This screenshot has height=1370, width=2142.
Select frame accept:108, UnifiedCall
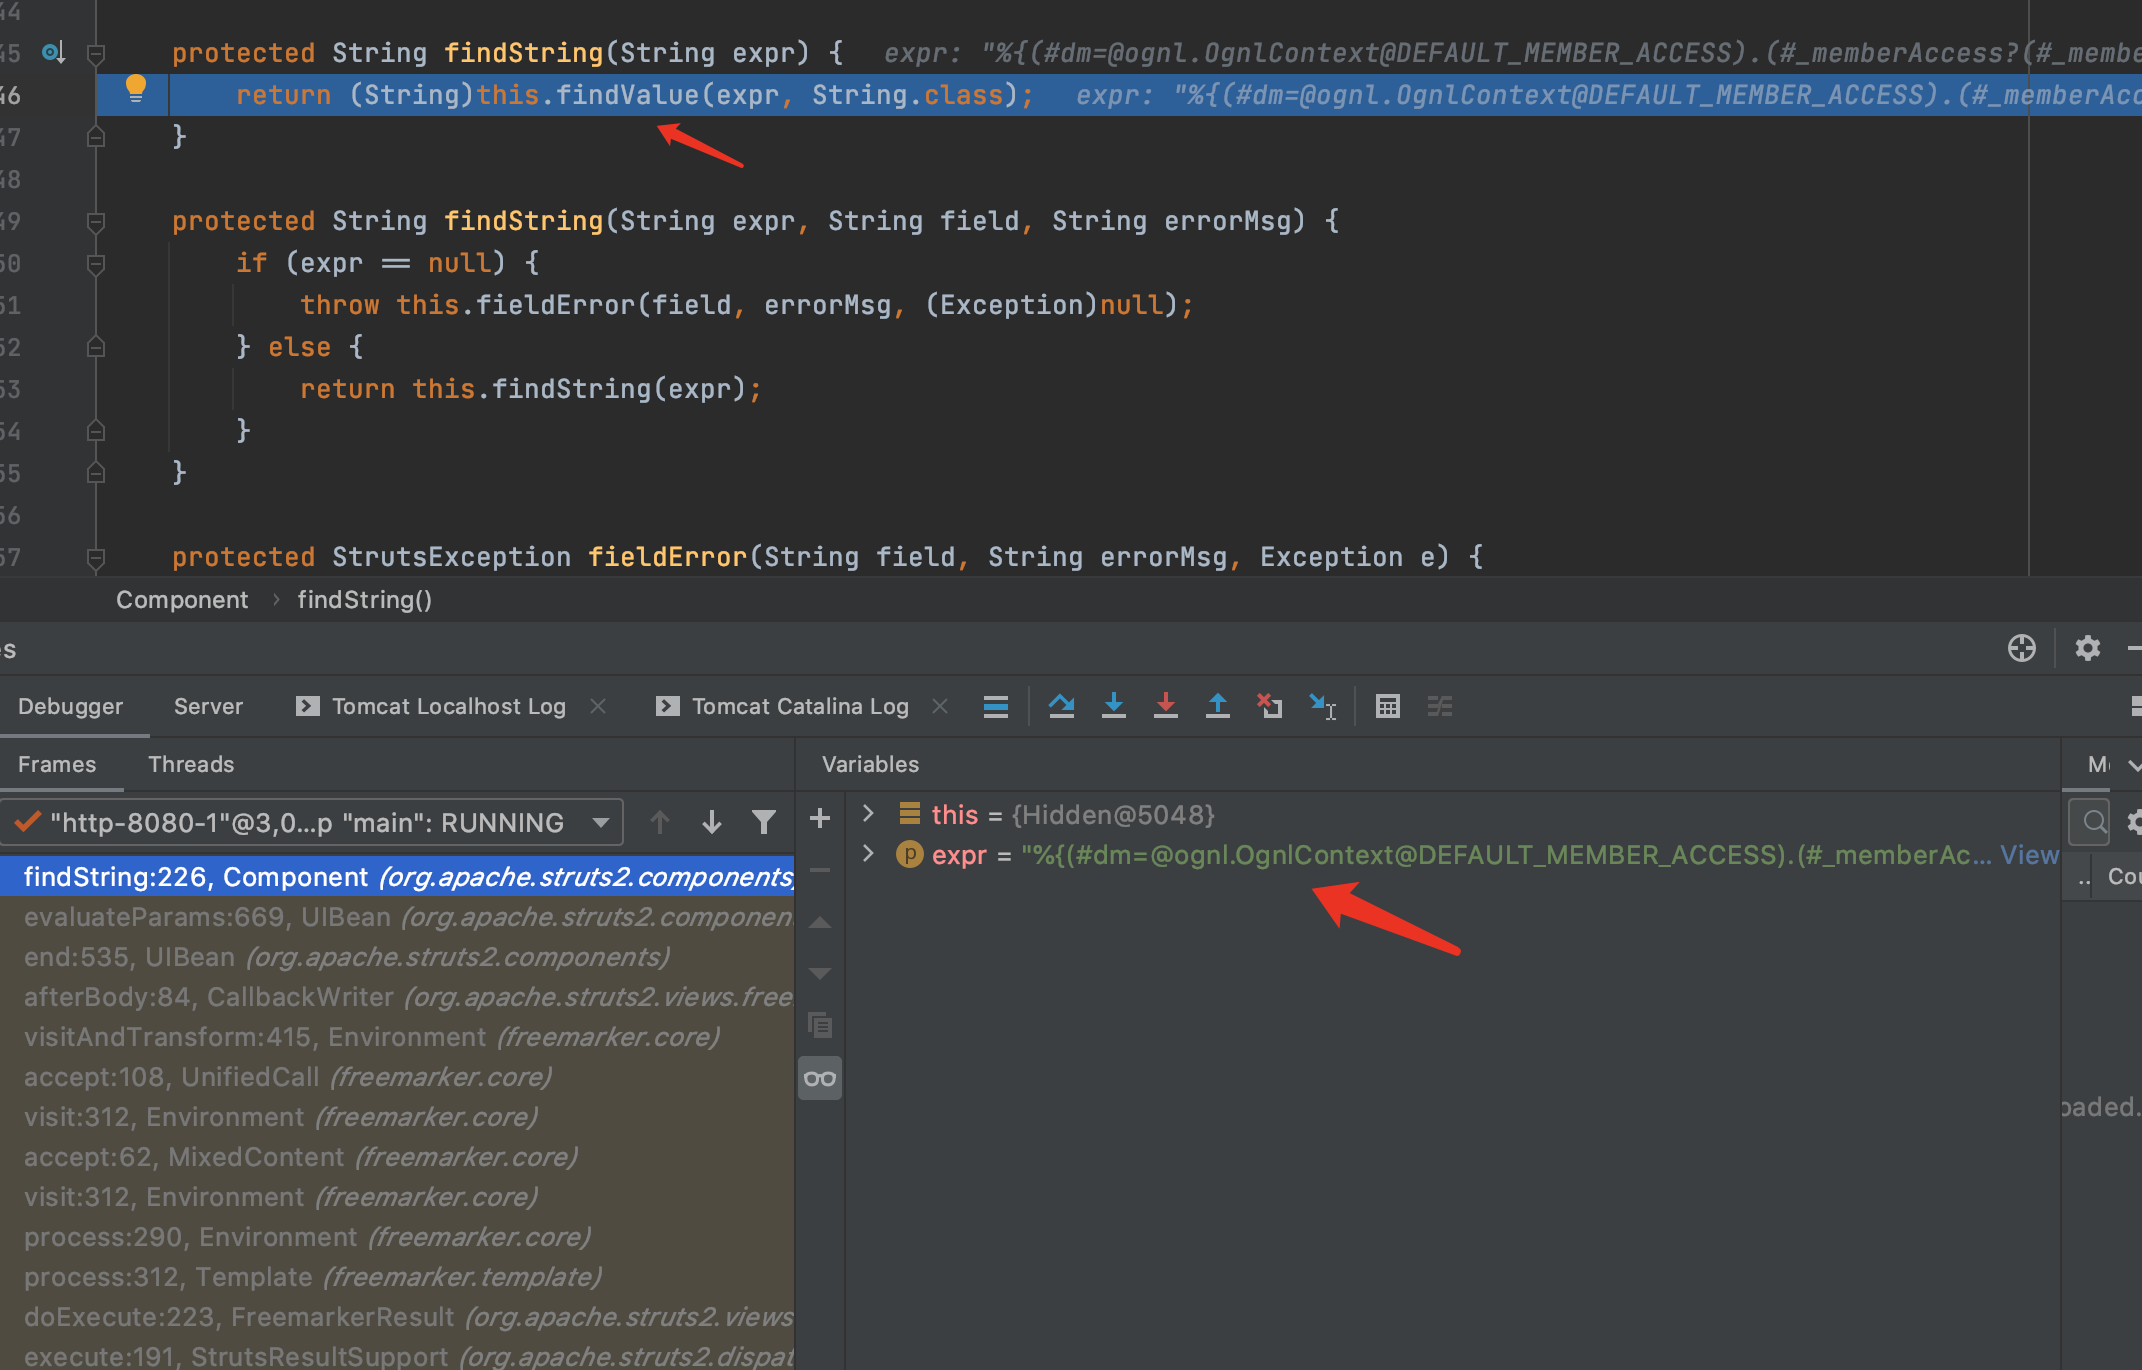(x=397, y=1077)
